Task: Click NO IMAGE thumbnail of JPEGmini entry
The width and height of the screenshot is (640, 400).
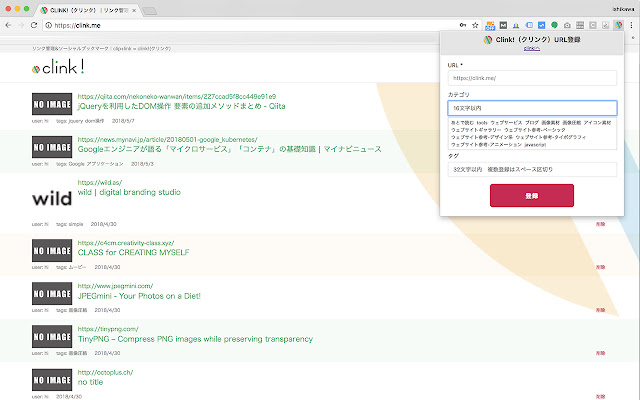Action: click(52, 293)
